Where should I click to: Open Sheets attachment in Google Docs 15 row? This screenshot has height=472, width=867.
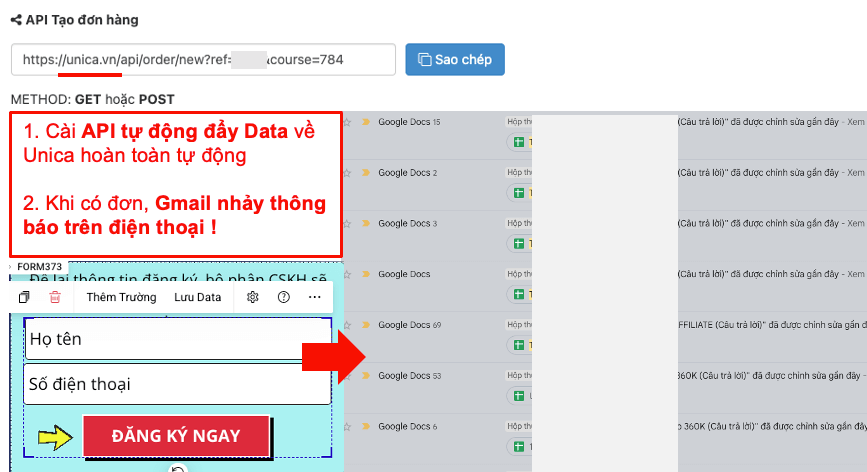[x=519, y=142]
